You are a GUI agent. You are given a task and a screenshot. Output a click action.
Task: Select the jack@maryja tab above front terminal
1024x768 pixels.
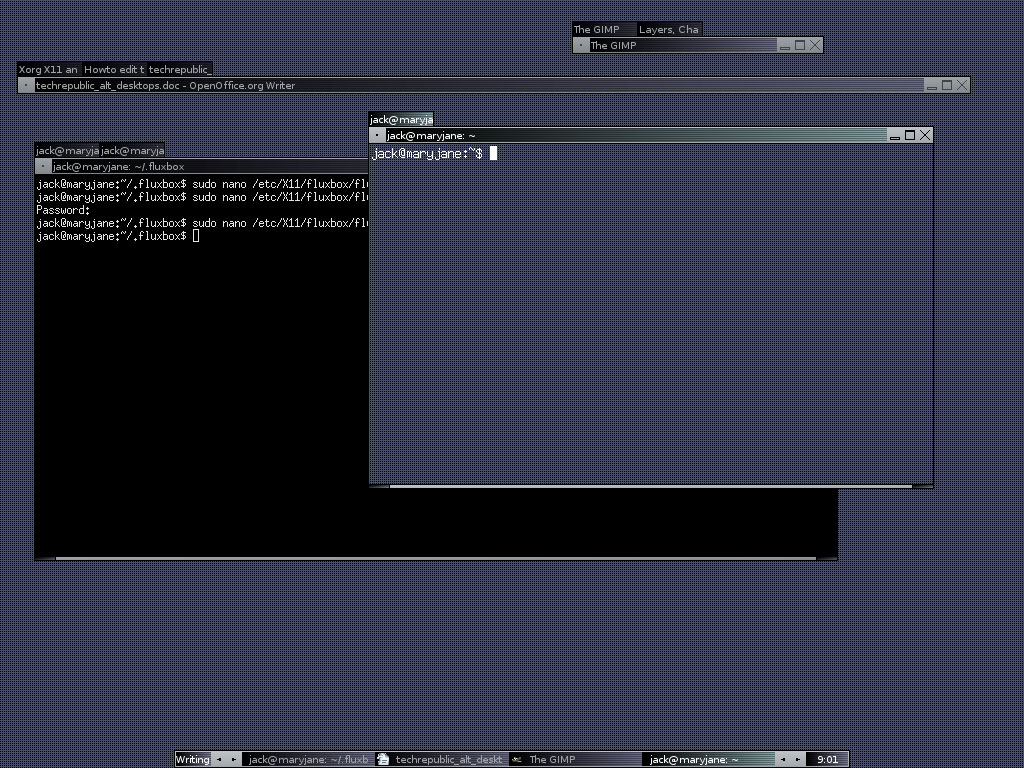pyautogui.click(x=401, y=120)
